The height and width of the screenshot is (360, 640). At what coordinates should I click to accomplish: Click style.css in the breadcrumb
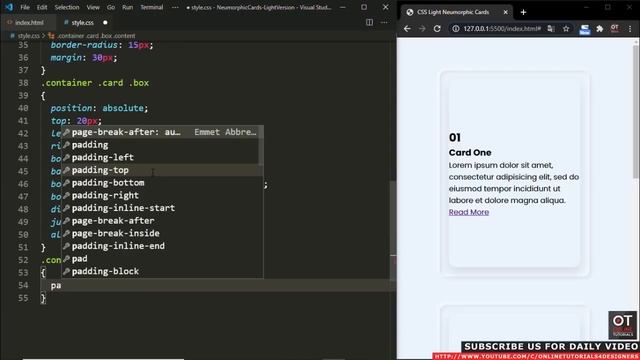28,36
